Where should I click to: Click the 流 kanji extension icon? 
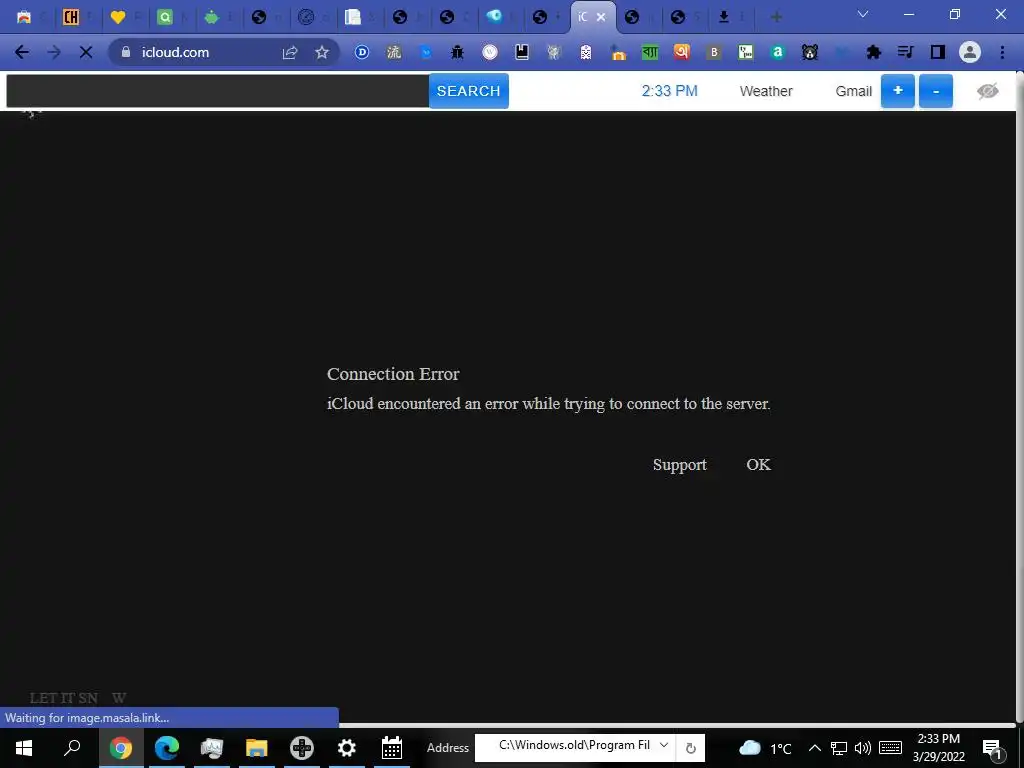click(x=394, y=52)
